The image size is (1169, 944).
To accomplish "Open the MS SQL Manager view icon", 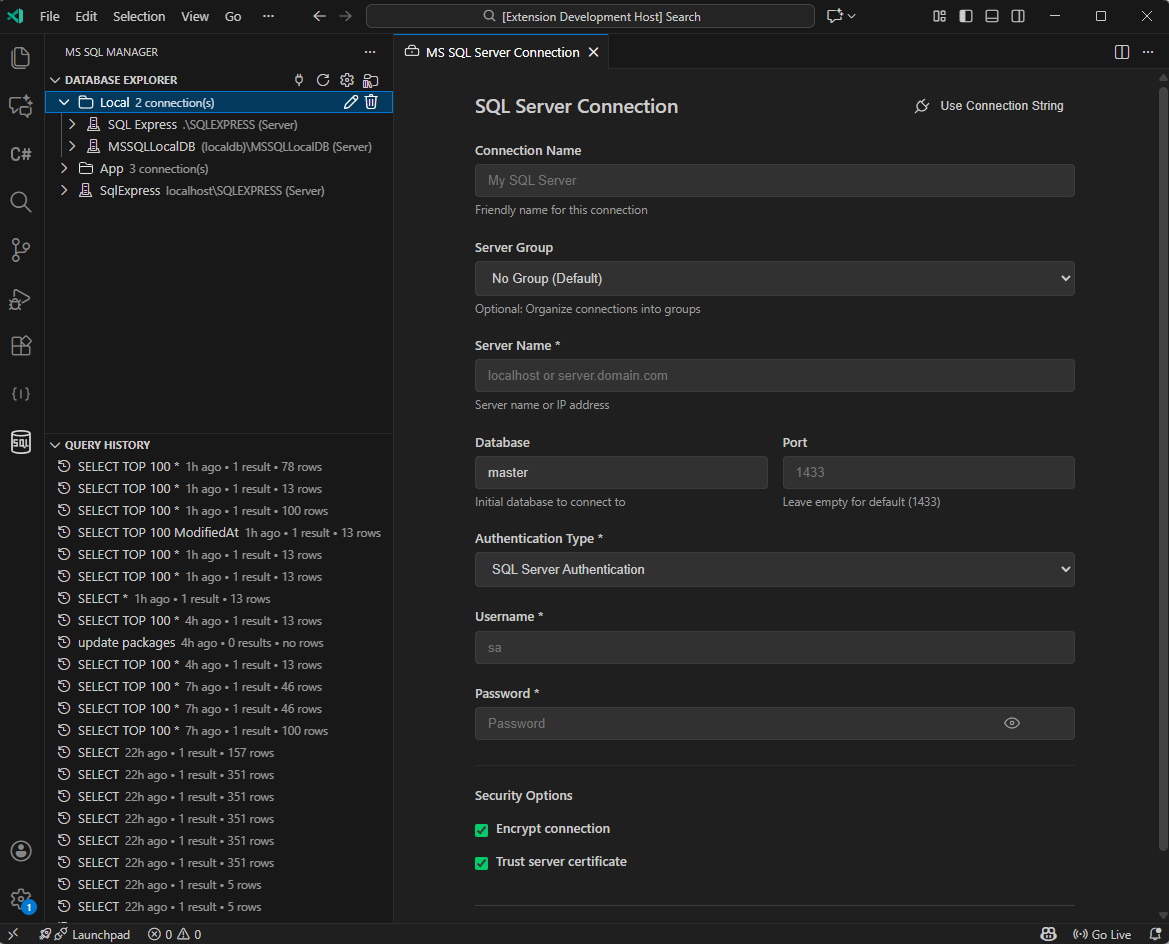I will click(21, 442).
